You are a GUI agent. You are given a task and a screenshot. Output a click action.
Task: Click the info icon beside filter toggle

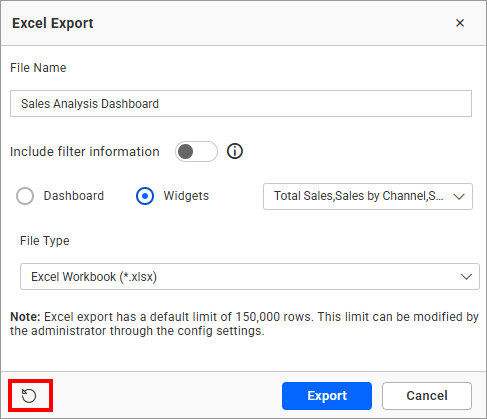[235, 151]
